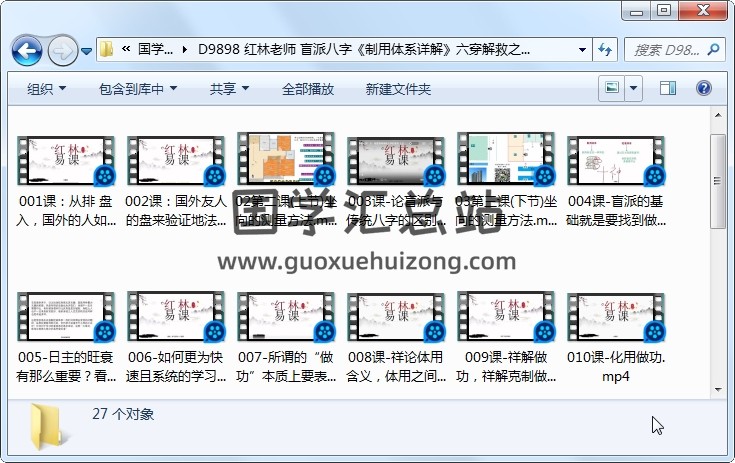Refresh the folder view
Screen dimensions: 735x463
(605, 50)
